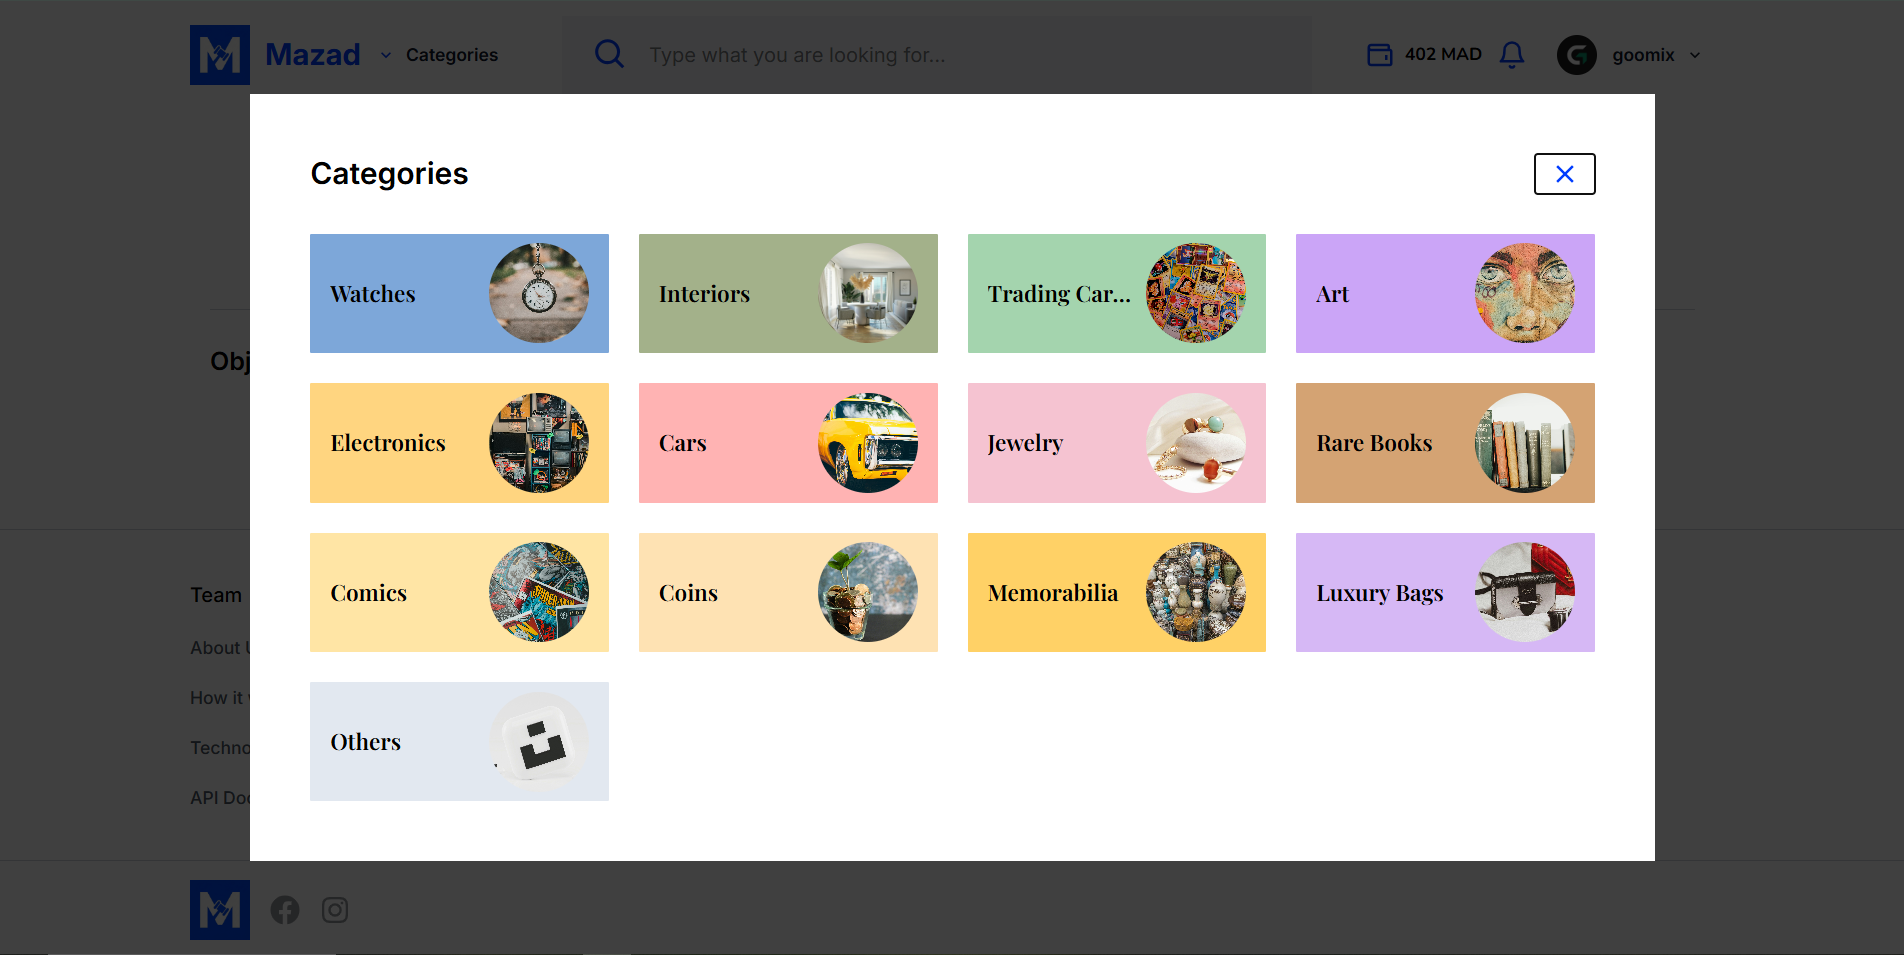Open the Others category tile

(x=459, y=741)
